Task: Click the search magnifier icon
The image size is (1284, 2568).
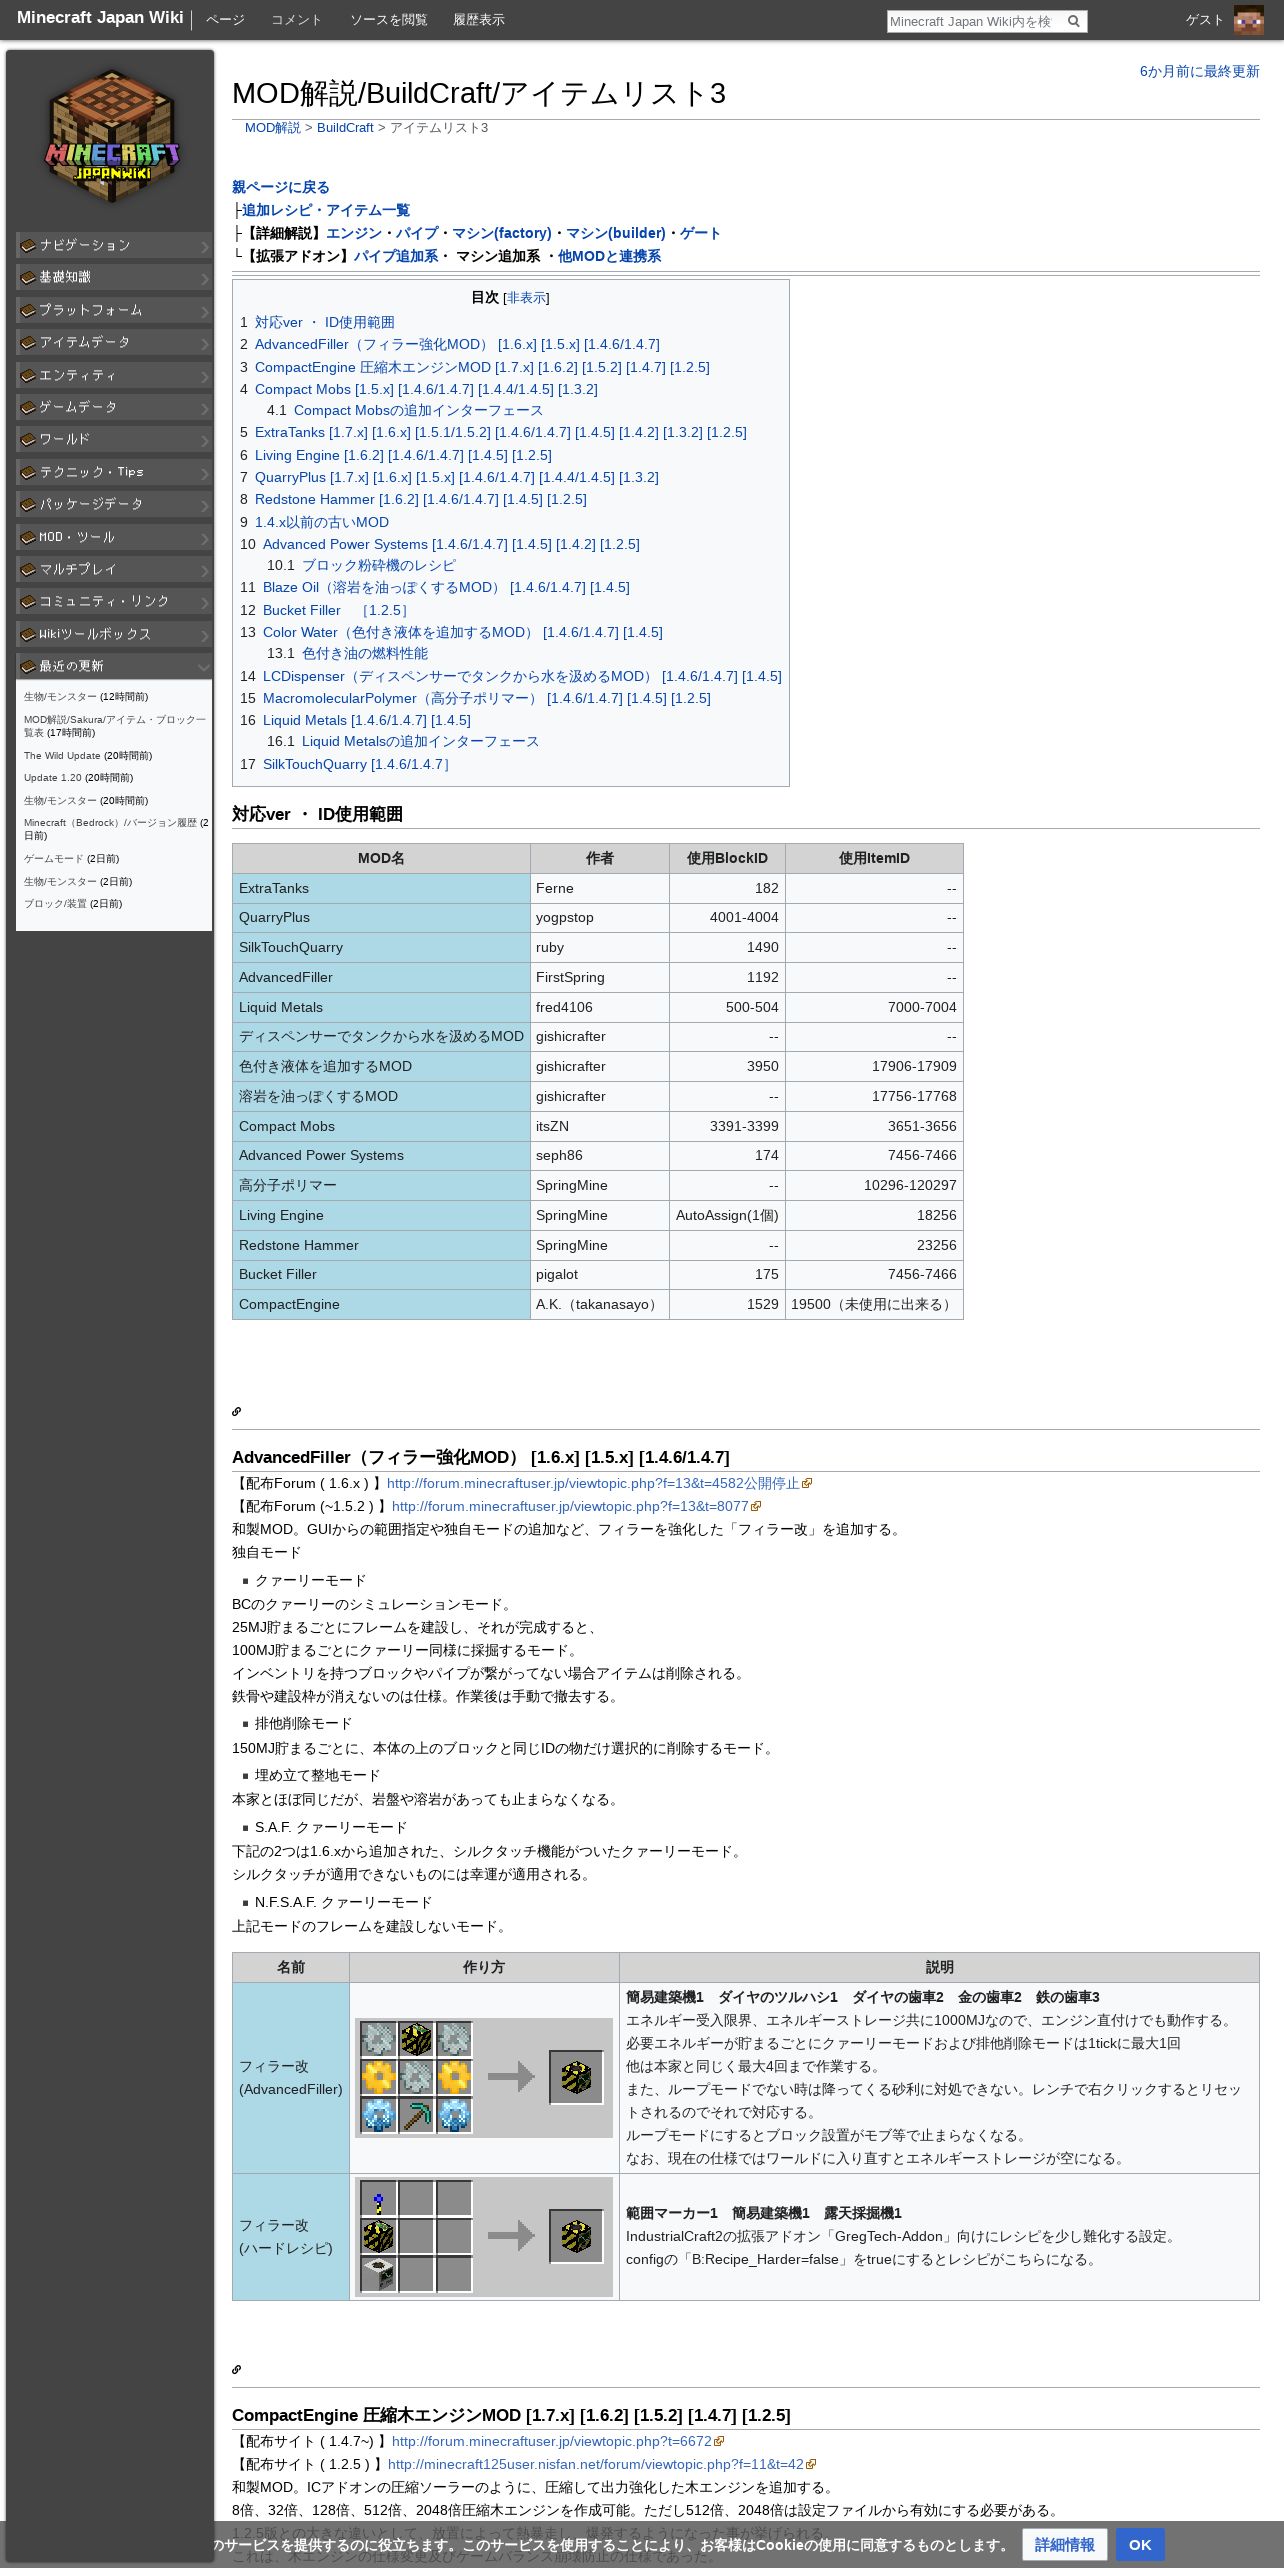Action: pyautogui.click(x=1073, y=21)
